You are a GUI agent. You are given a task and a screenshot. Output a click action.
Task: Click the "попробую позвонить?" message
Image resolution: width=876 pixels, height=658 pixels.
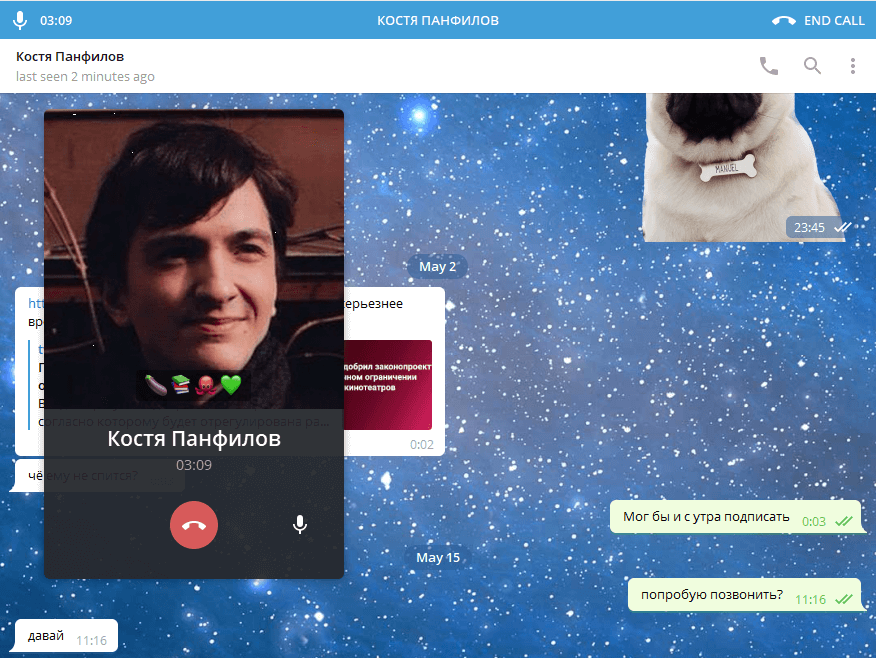pyautogui.click(x=746, y=595)
